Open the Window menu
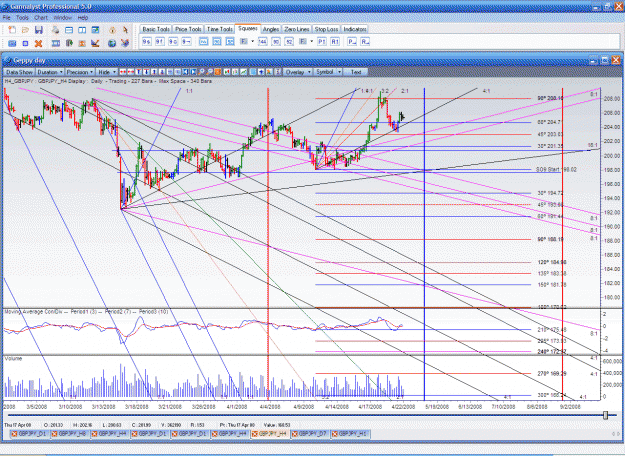The height and width of the screenshot is (456, 625). 62,18
